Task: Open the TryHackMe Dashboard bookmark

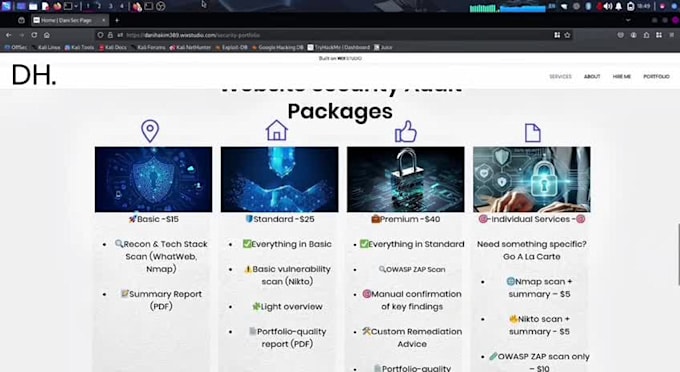Action: 339,47
